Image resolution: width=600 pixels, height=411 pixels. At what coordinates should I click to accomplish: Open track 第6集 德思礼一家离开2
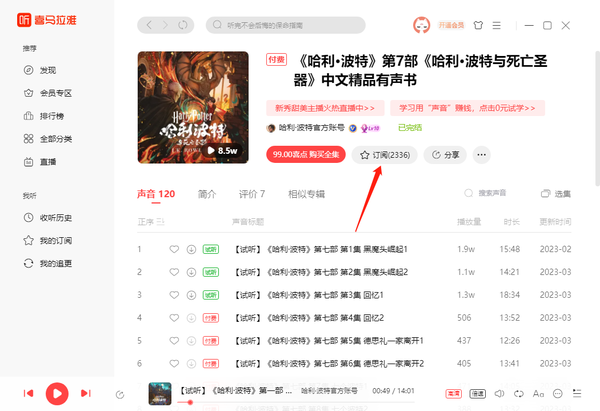point(330,364)
